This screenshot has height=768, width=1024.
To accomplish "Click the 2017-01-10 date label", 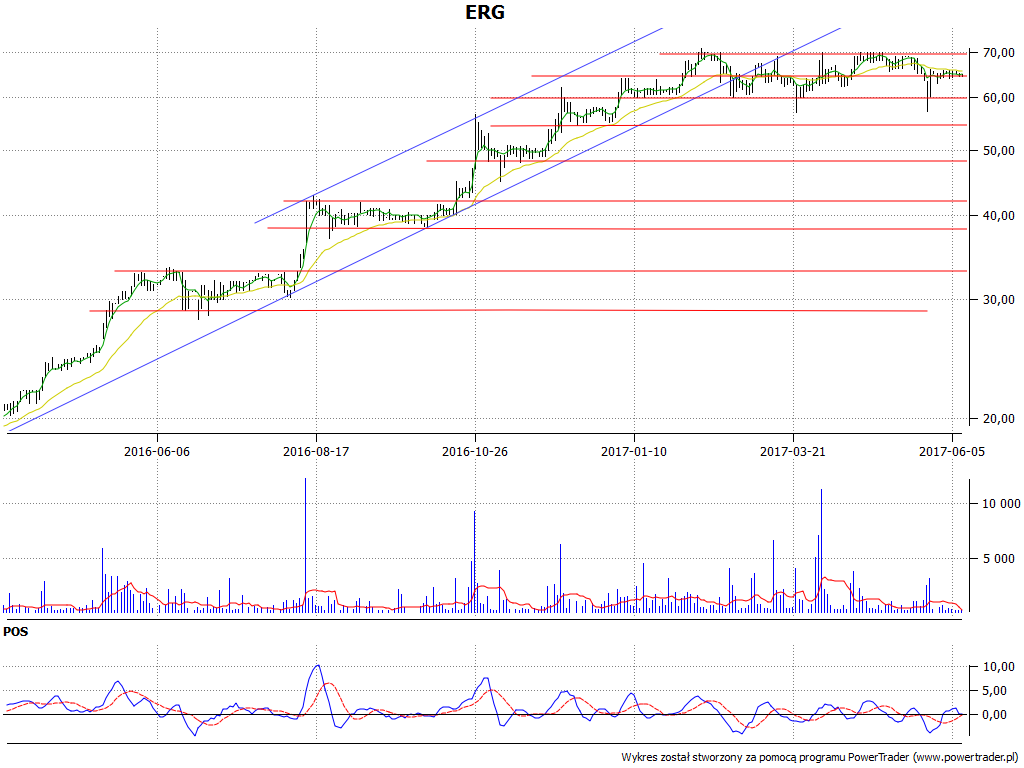I will click(634, 451).
